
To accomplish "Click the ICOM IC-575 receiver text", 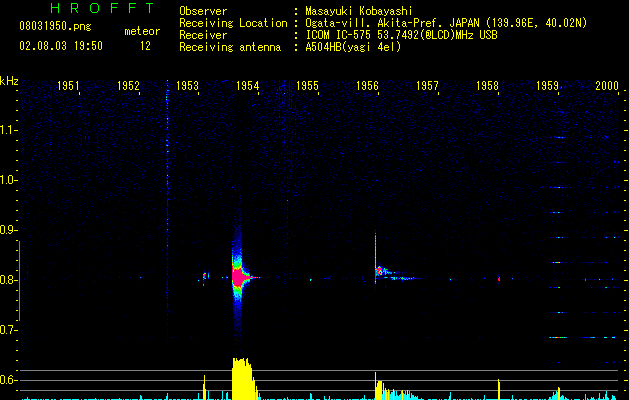I will [x=401, y=35].
